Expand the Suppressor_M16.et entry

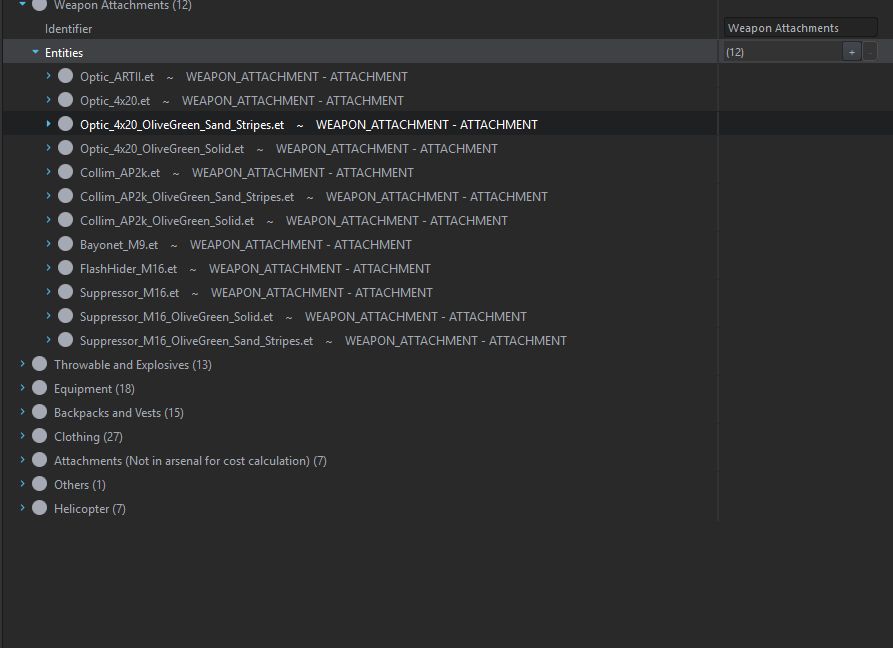(x=48, y=292)
